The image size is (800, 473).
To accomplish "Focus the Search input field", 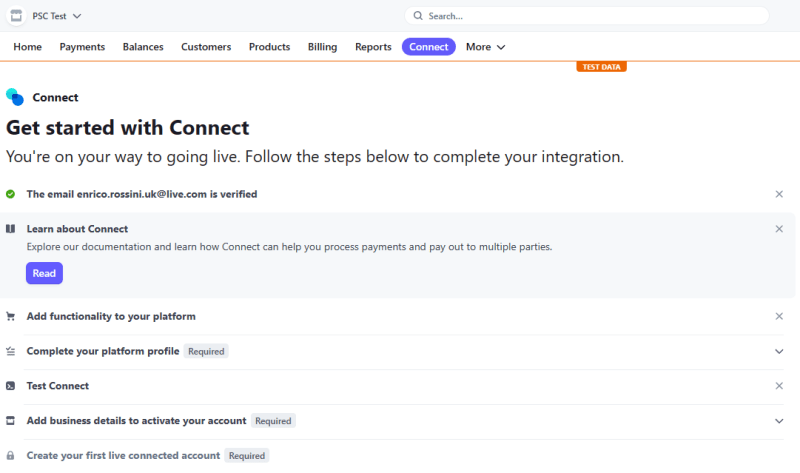I will click(x=587, y=16).
